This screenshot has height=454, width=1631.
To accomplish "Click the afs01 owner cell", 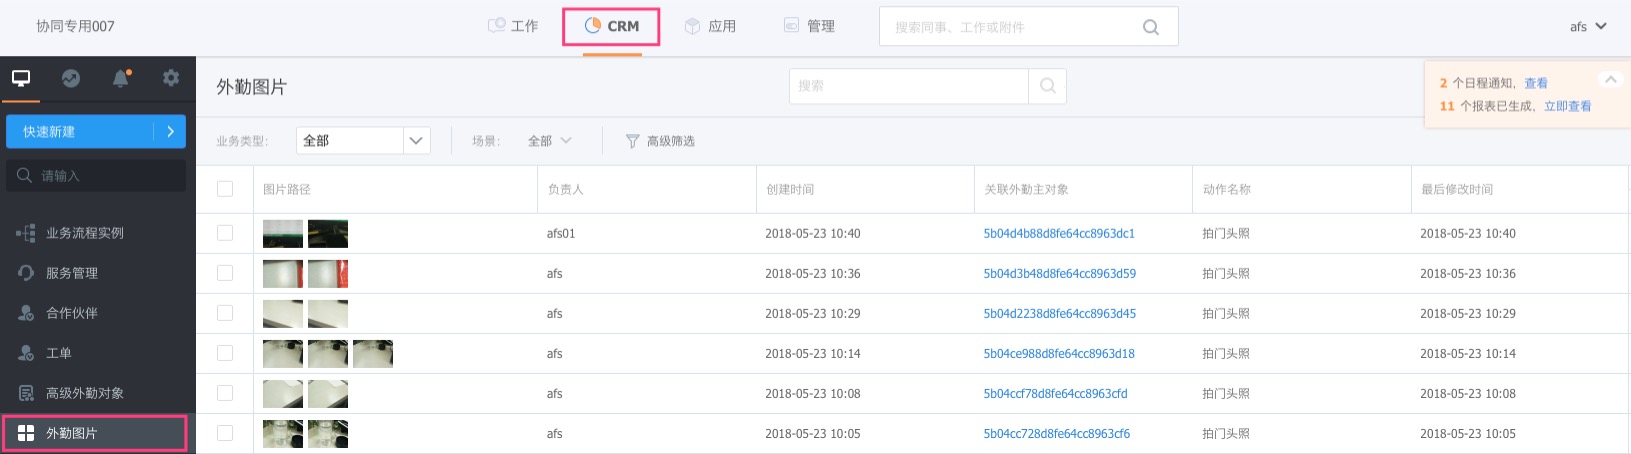I will point(560,233).
